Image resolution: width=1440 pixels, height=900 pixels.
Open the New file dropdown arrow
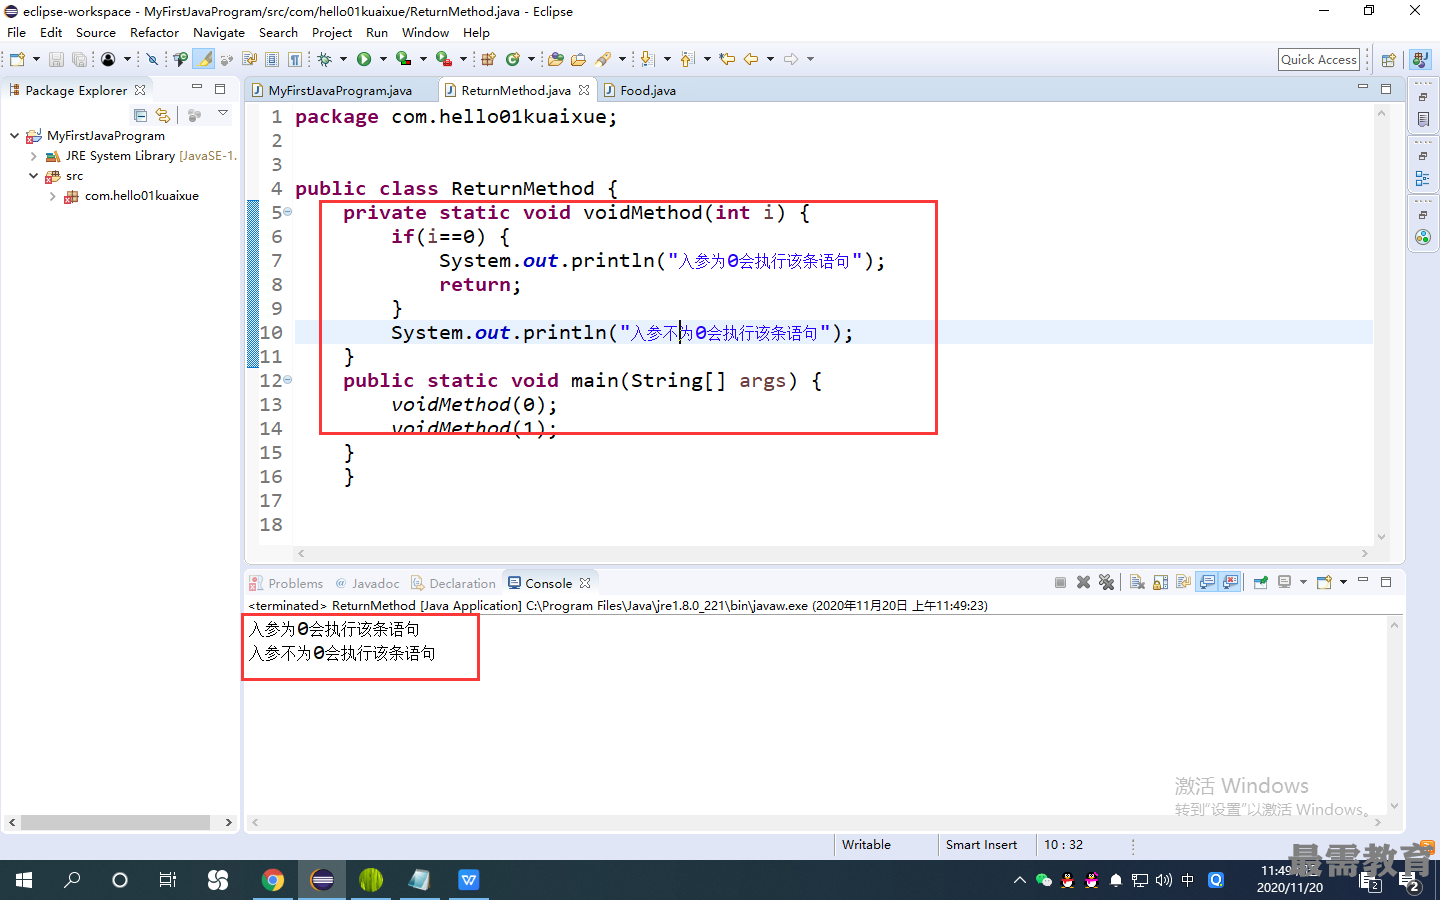[36, 59]
